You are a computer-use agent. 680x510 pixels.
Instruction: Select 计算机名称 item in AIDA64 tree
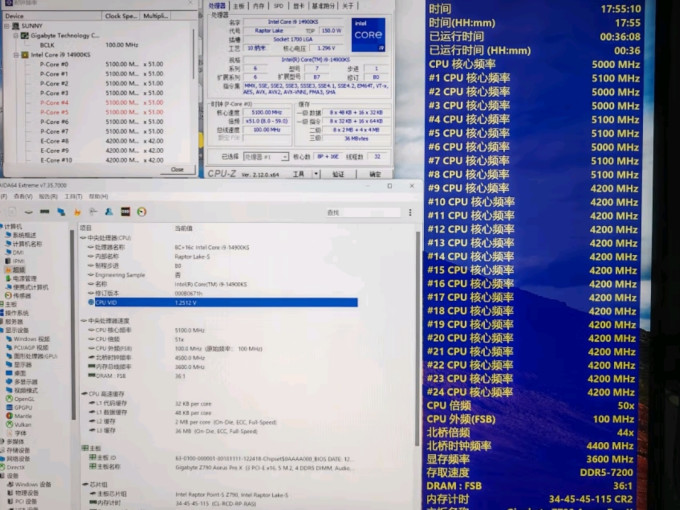(24, 244)
